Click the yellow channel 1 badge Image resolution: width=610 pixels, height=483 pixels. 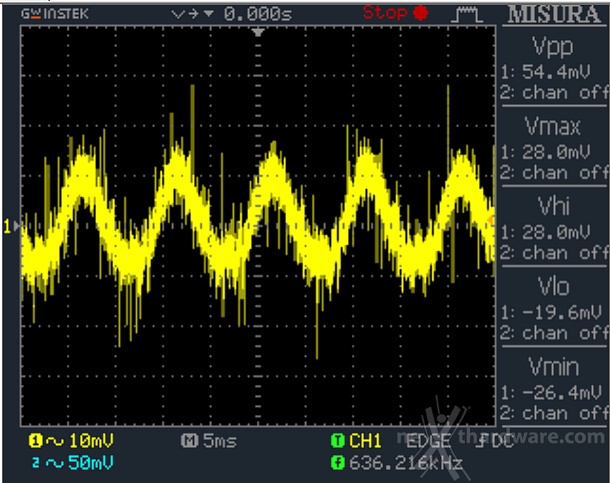[35, 441]
